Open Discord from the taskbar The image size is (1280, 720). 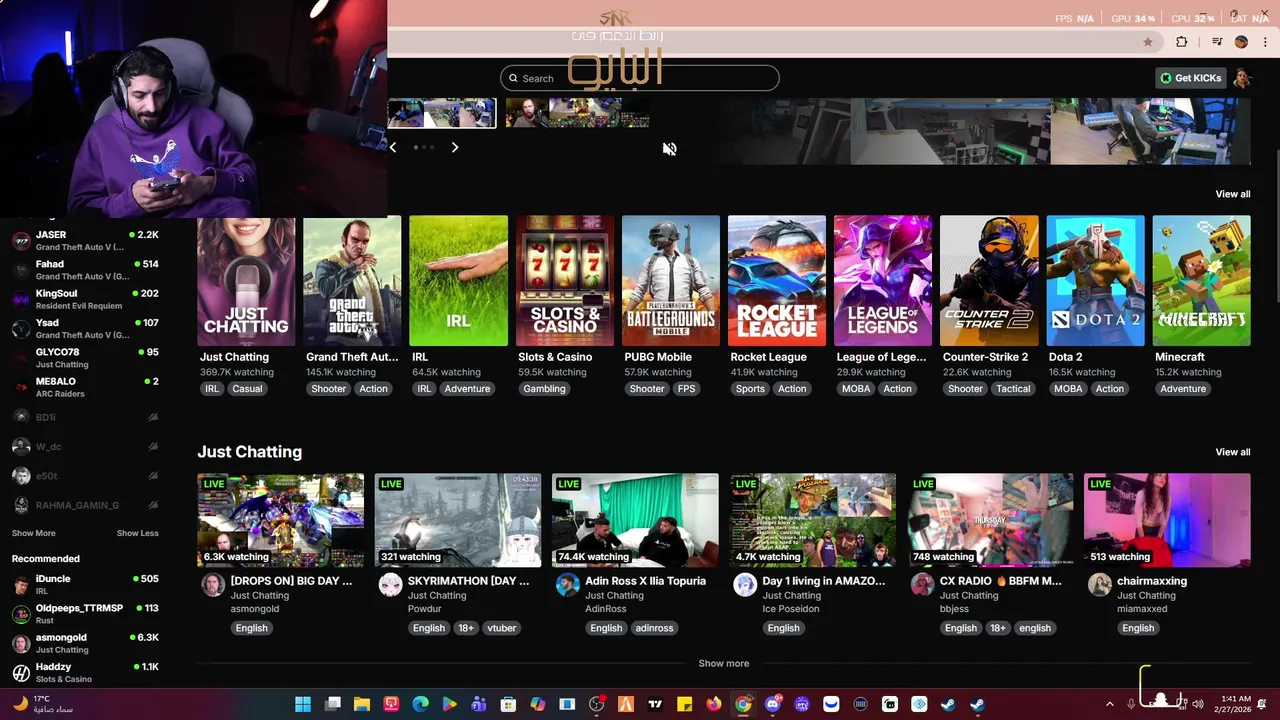[772, 704]
